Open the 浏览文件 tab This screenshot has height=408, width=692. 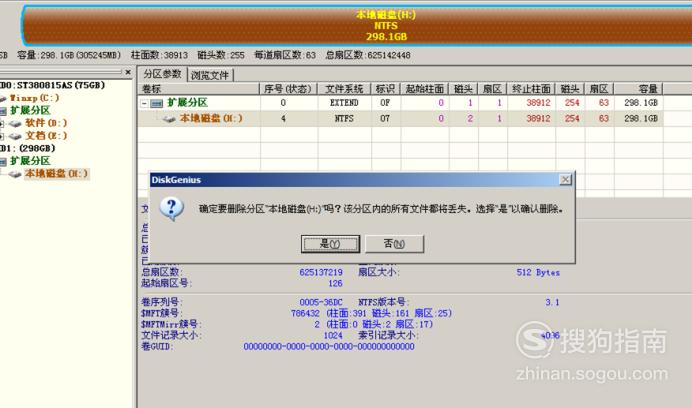coord(210,75)
